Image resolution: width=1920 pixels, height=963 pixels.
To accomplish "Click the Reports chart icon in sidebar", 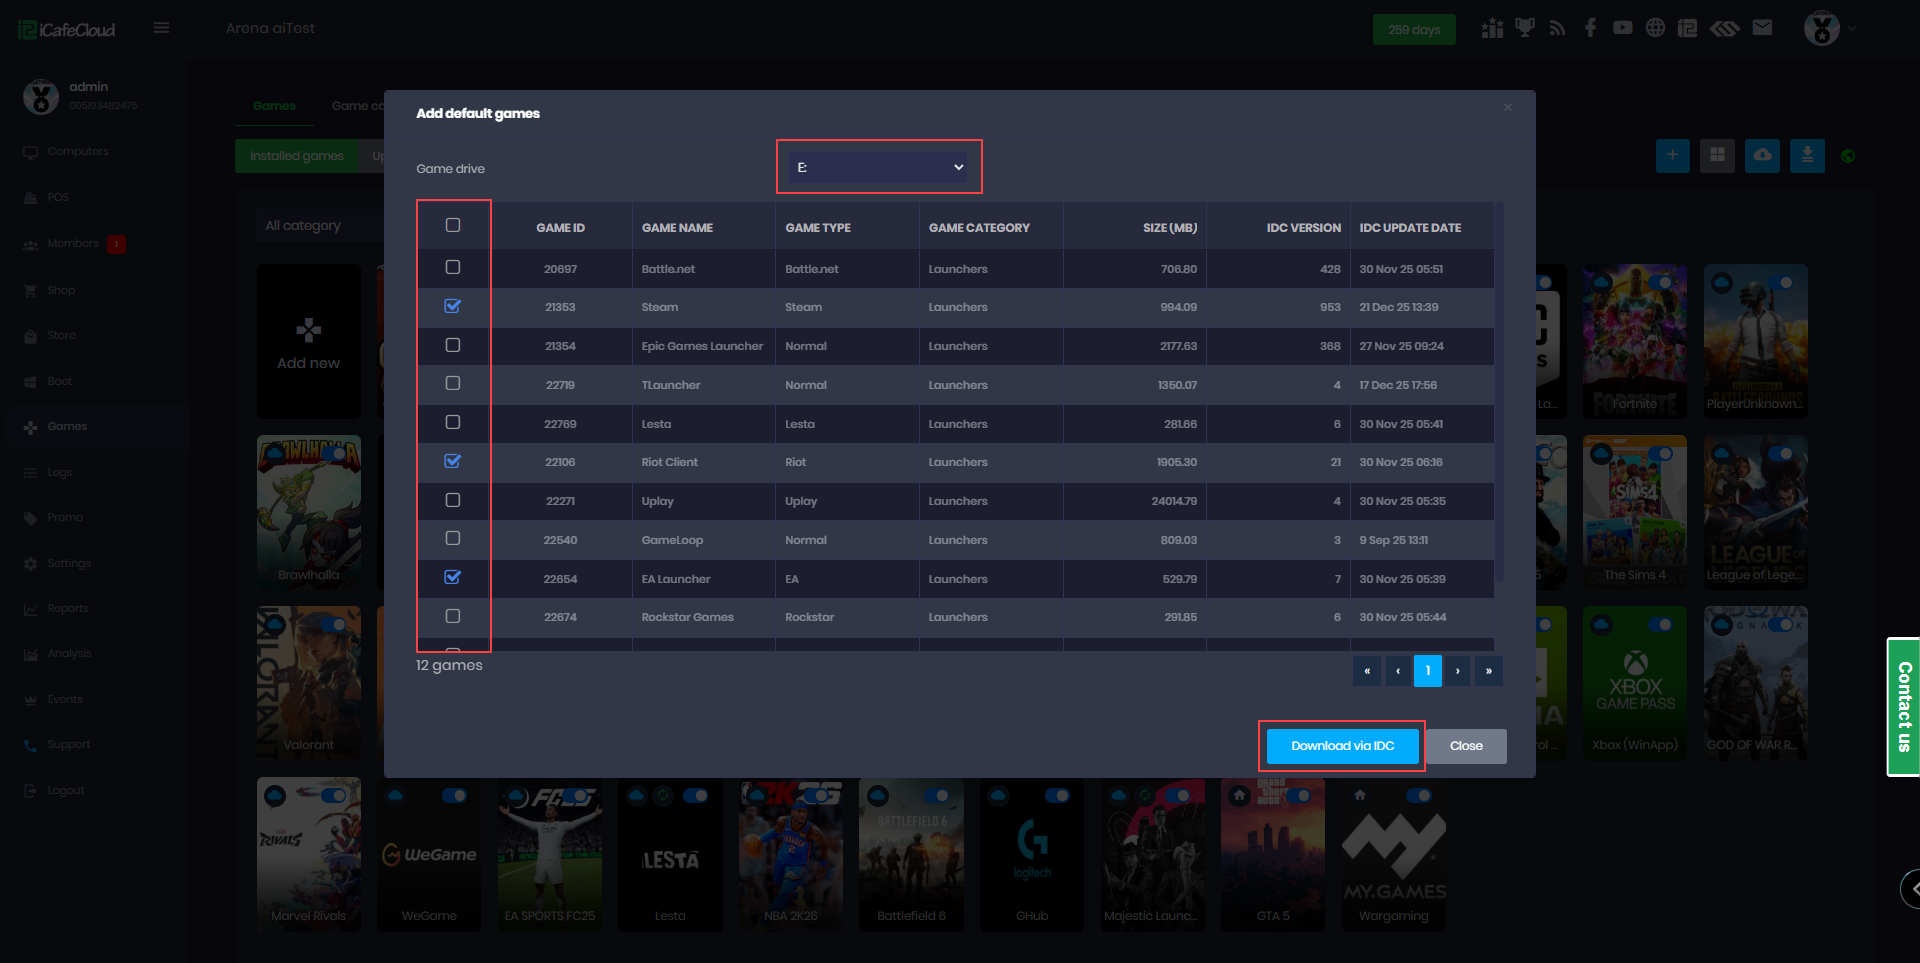I will 30,609.
